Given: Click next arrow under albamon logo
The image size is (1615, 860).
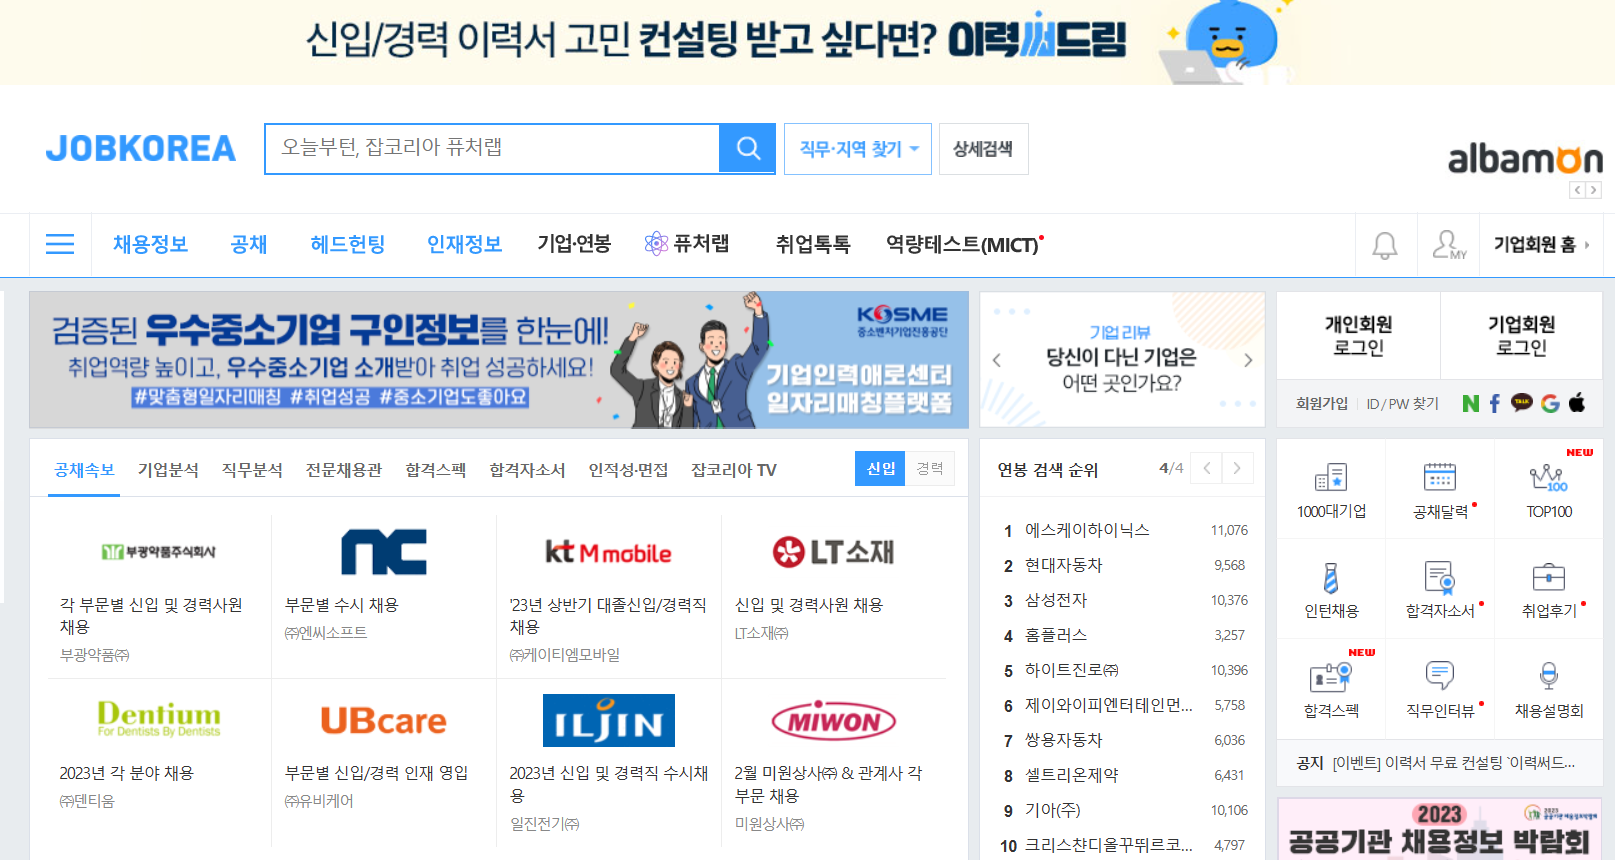Looking at the screenshot, I should [1594, 190].
